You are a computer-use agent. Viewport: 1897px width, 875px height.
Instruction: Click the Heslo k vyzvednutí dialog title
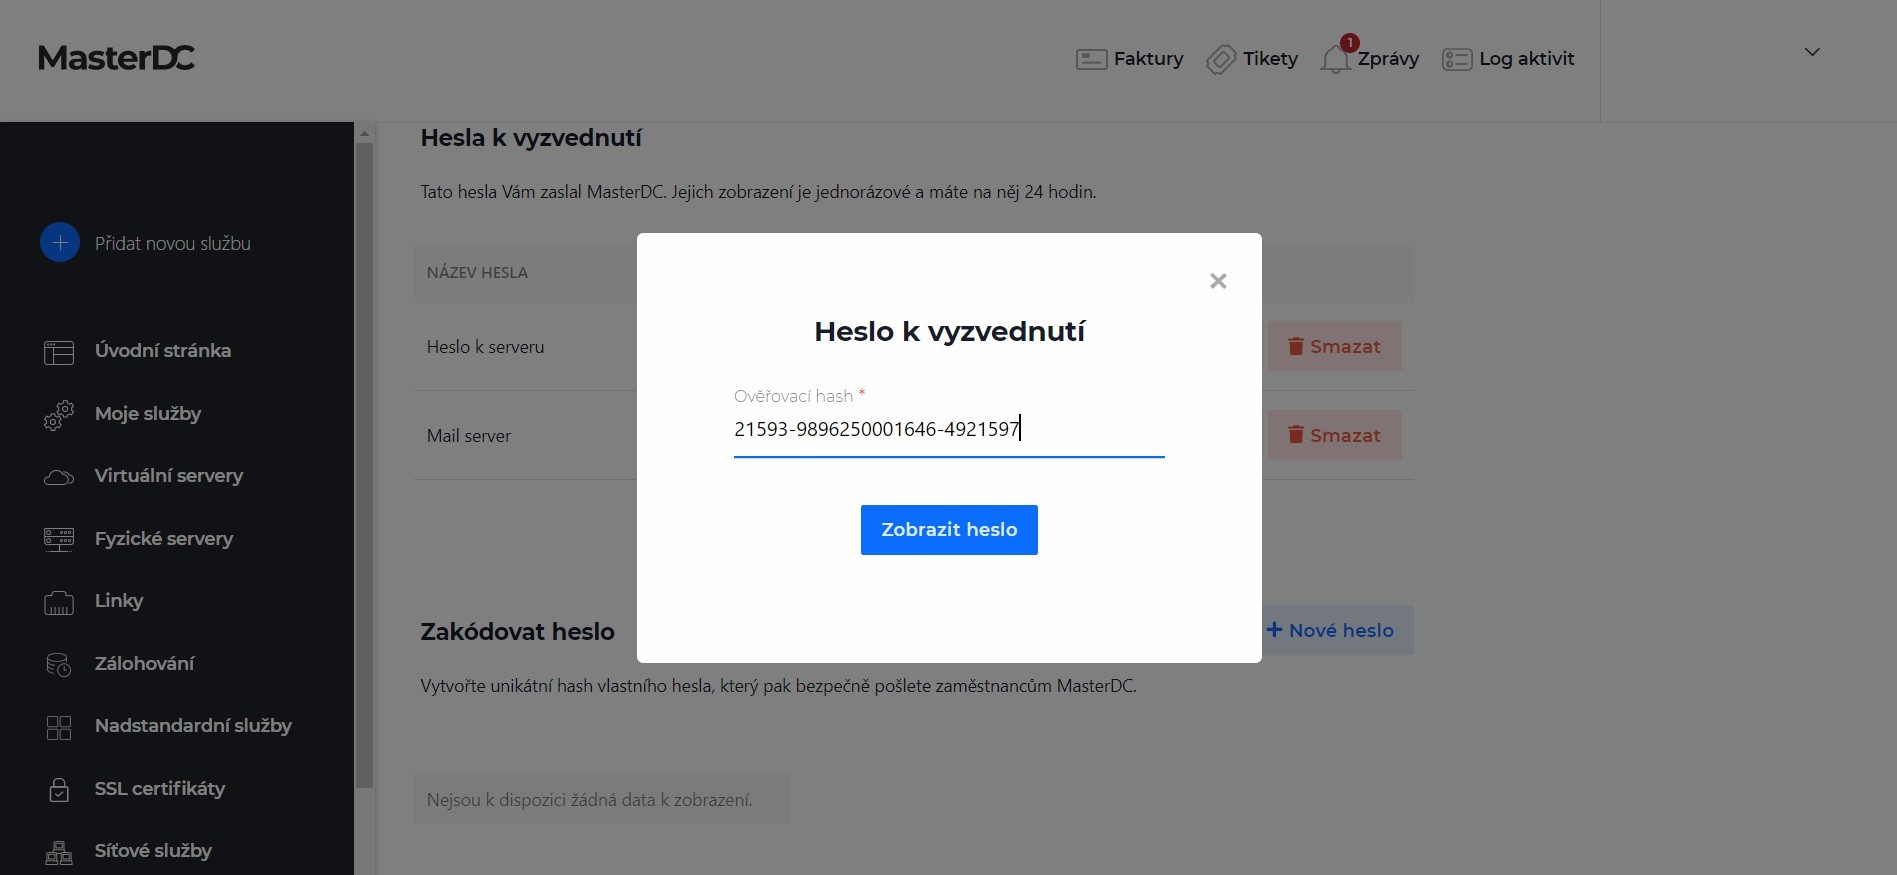[x=949, y=332]
